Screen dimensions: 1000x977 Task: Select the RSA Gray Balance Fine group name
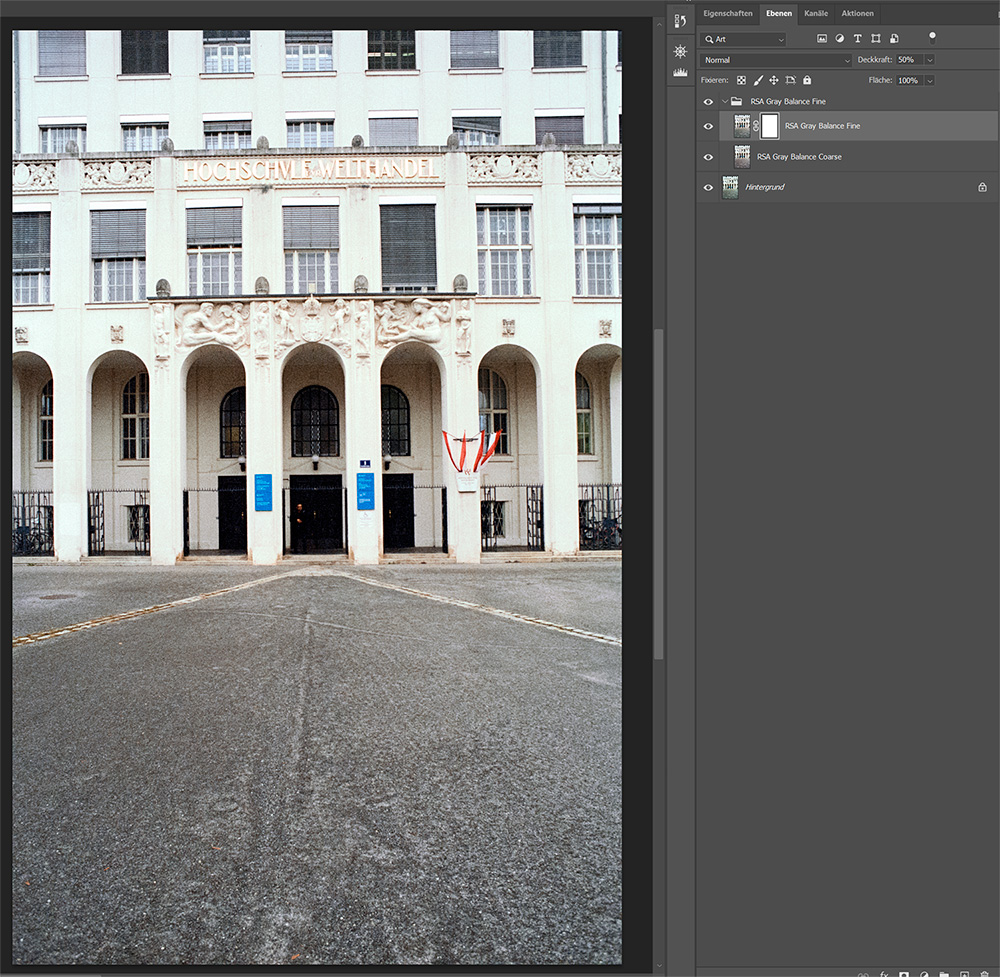788,101
